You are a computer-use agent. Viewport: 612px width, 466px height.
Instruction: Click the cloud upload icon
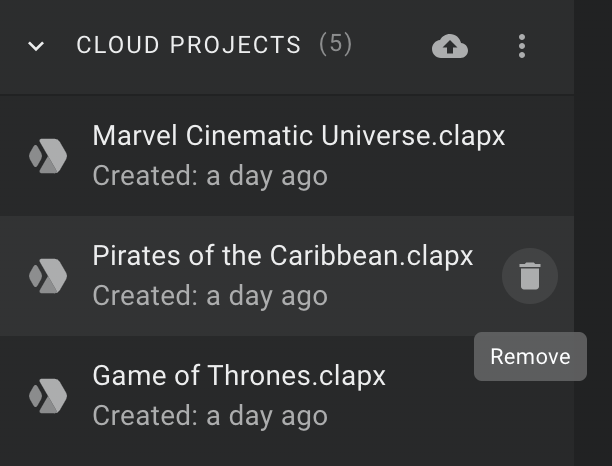pos(450,46)
